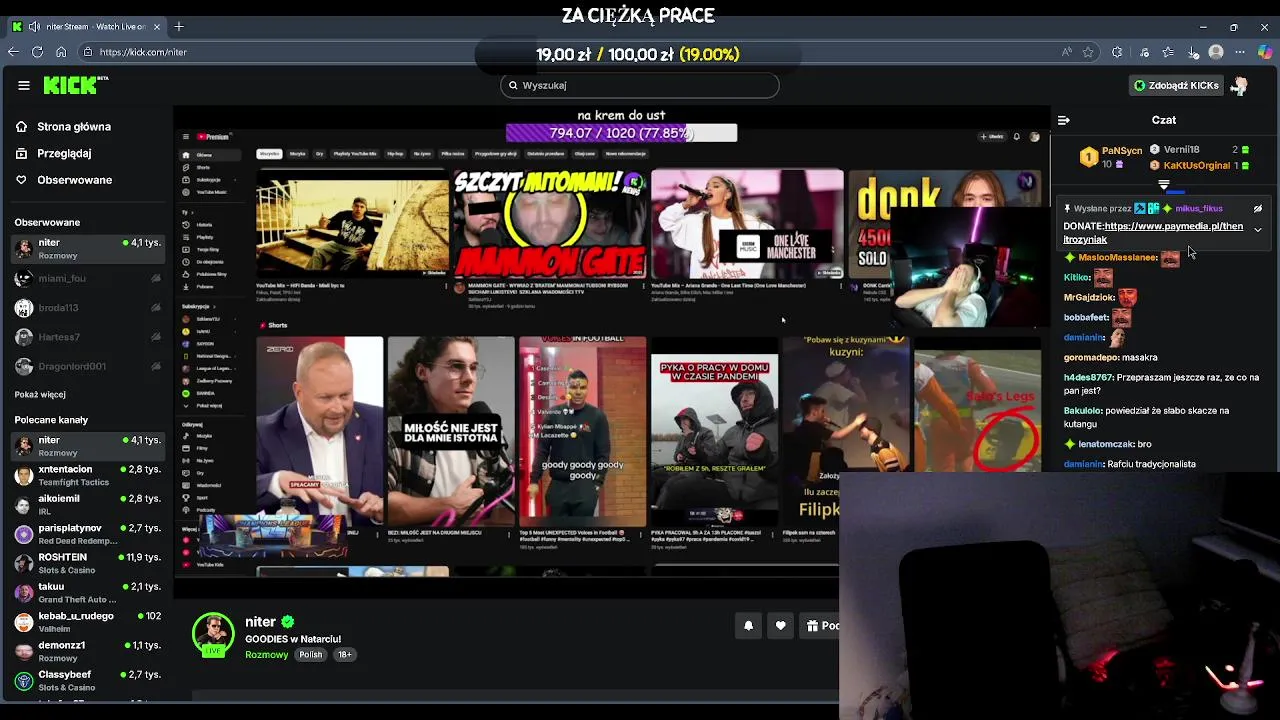
Task: Open the Copilot icon in browser toolbar
Action: (x=1266, y=52)
